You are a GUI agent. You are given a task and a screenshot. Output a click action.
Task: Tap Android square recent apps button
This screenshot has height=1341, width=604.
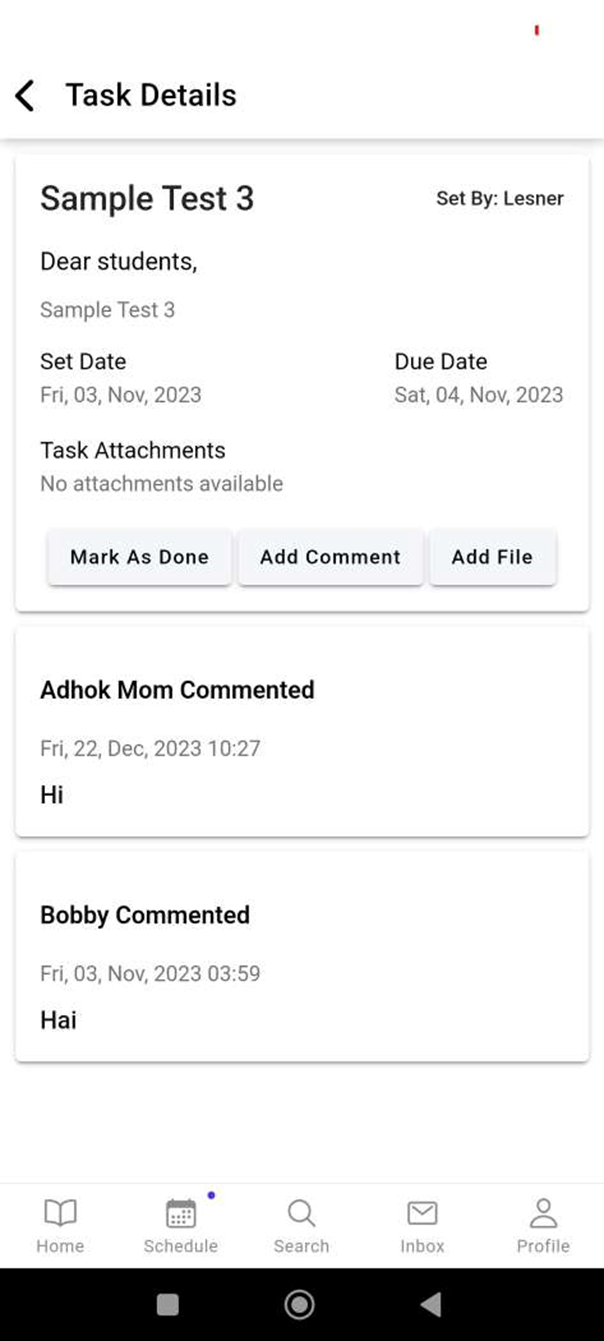[x=168, y=1304]
